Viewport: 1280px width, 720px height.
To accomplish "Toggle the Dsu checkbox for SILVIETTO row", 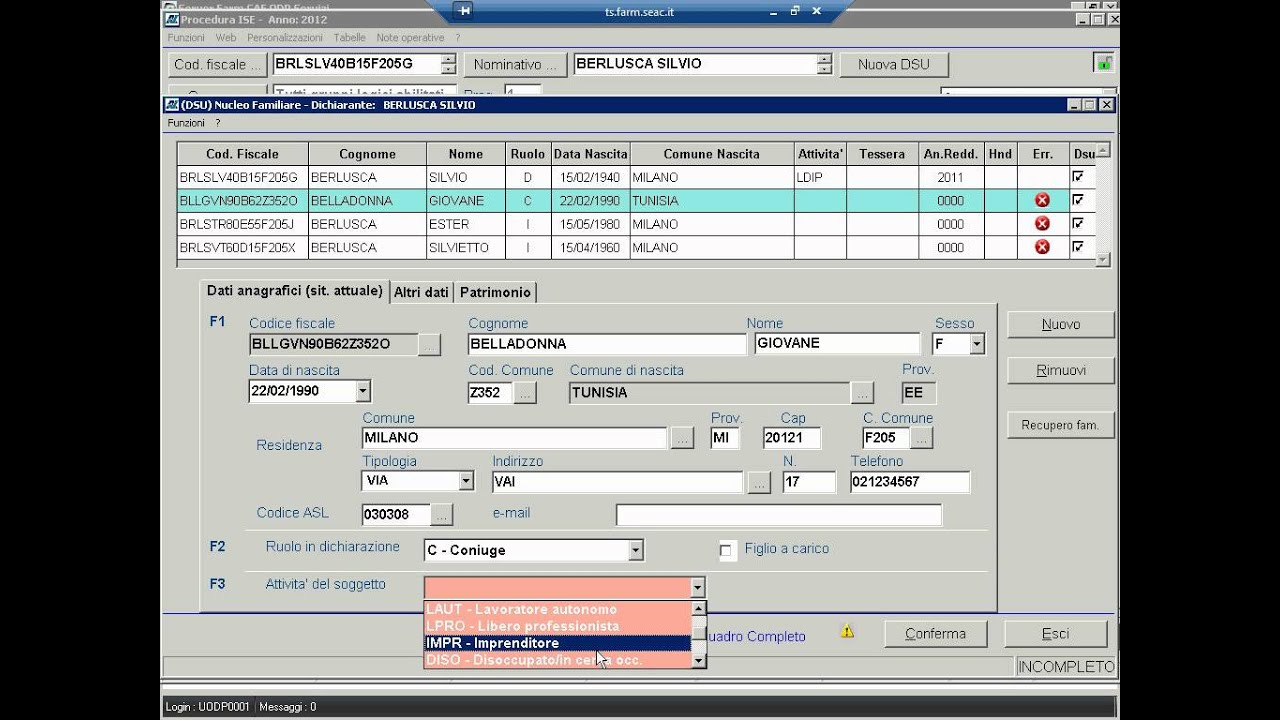I will 1078,247.
